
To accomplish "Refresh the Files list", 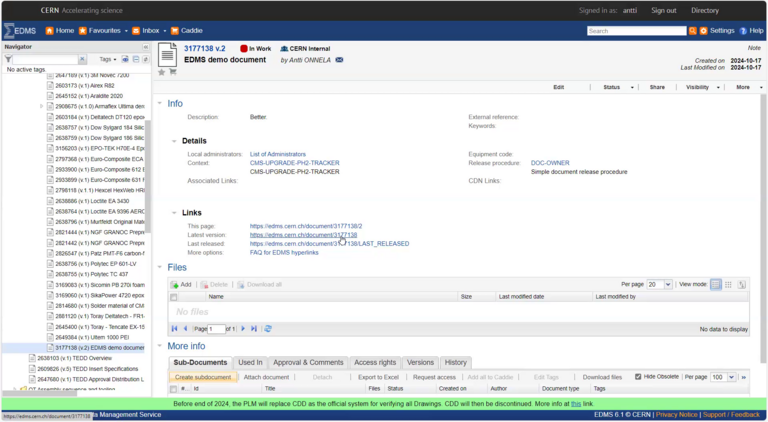I will point(268,328).
